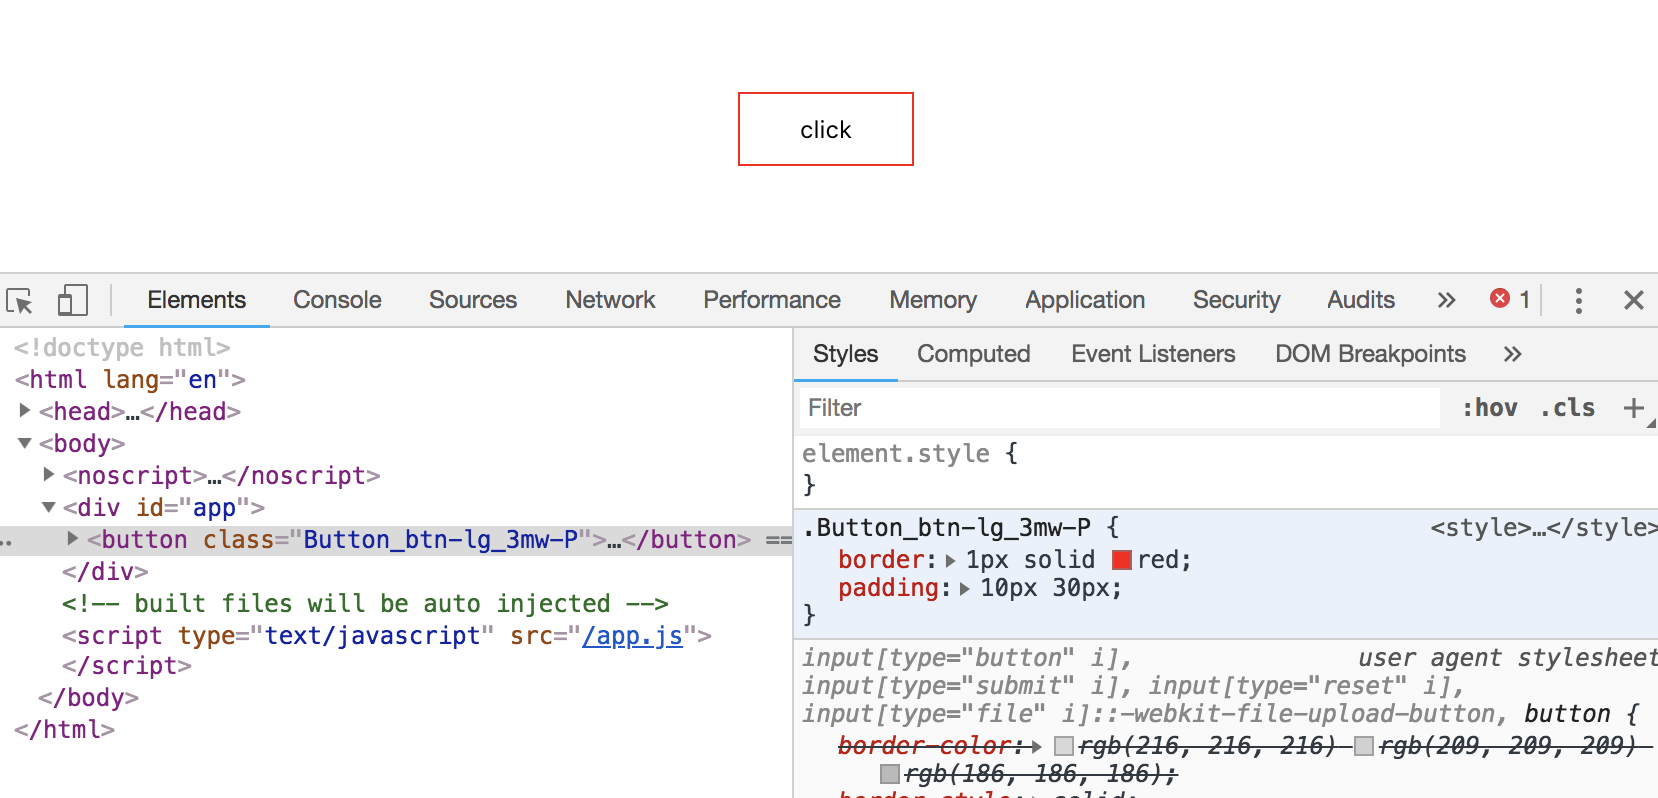The image size is (1658, 798).
Task: Add a new style rule plus icon
Action: [x=1633, y=408]
